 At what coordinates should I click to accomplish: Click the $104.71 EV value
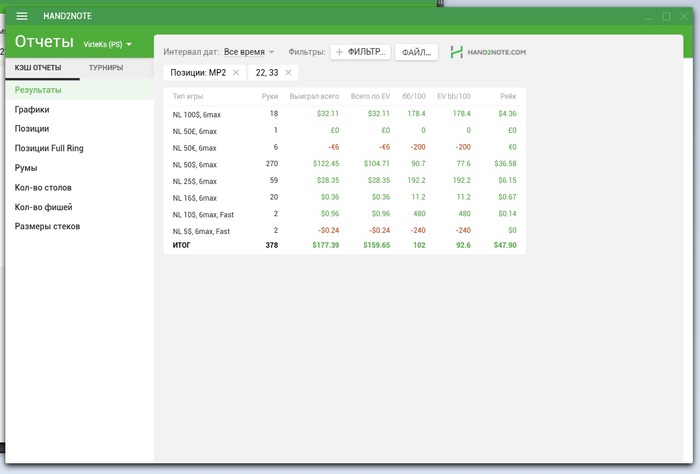377,163
